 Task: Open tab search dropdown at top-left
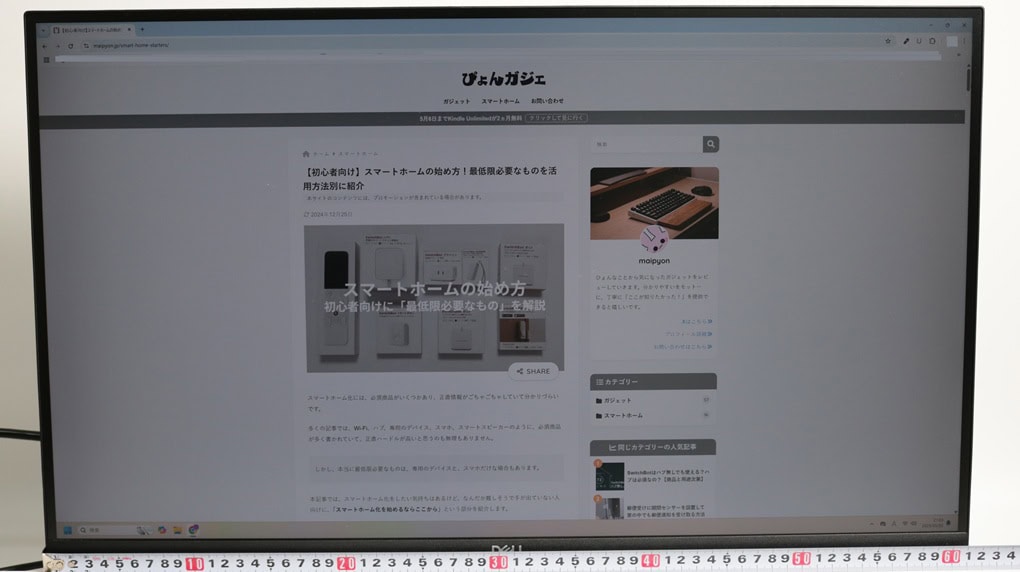[x=43, y=30]
